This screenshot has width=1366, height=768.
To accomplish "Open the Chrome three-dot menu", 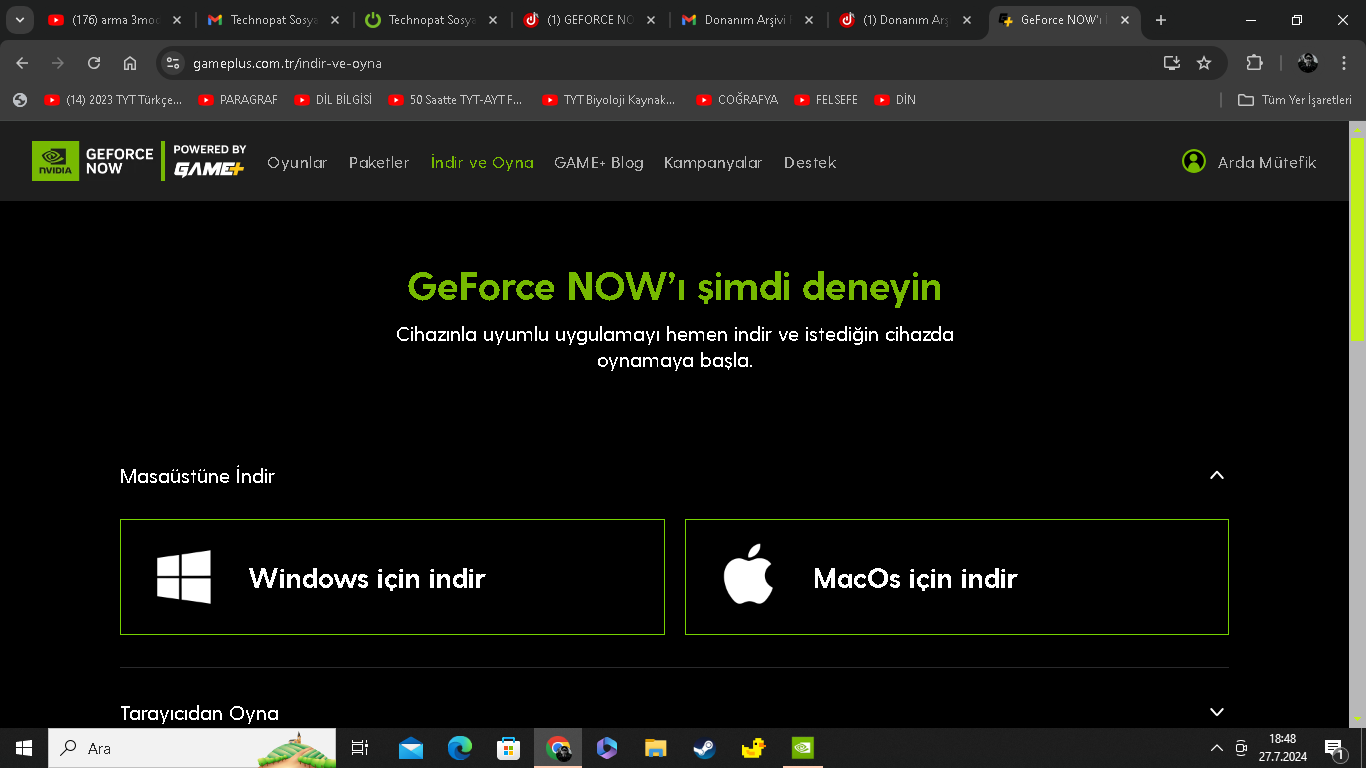I will (1344, 63).
